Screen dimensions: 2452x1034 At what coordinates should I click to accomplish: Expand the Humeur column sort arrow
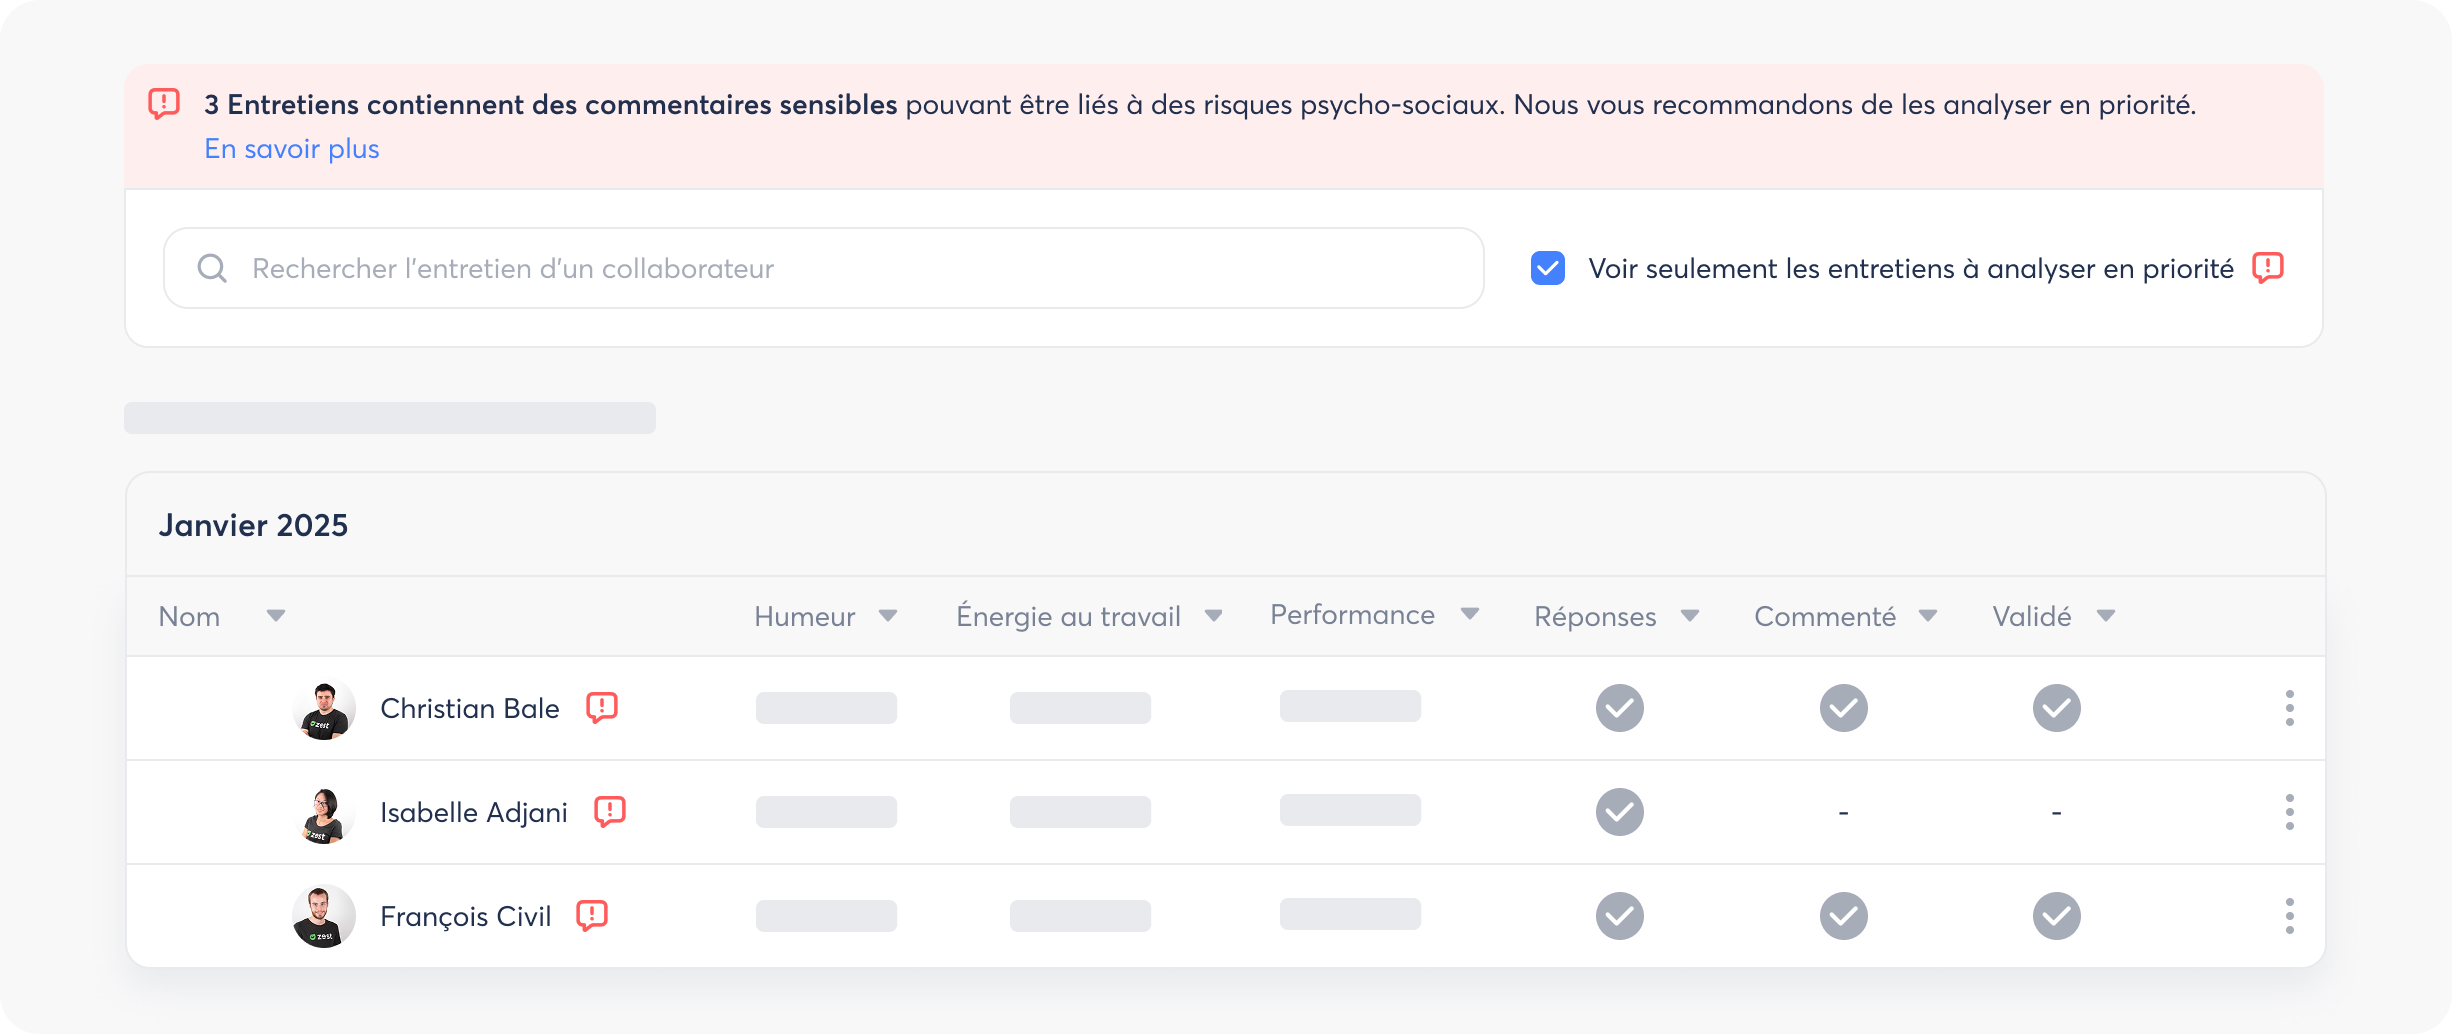click(x=887, y=616)
